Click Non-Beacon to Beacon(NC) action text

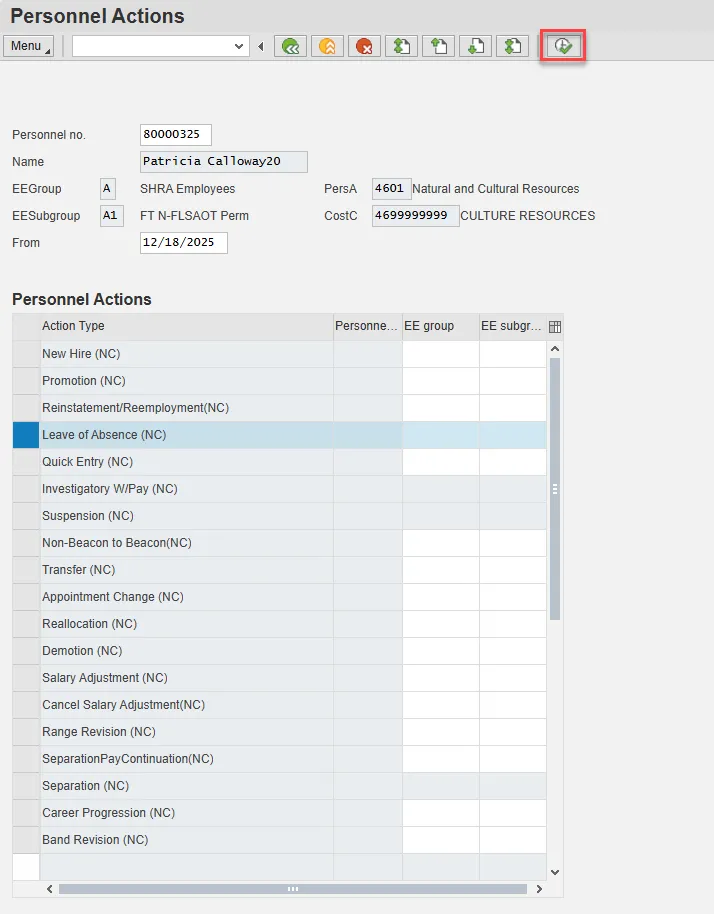[x=117, y=543]
